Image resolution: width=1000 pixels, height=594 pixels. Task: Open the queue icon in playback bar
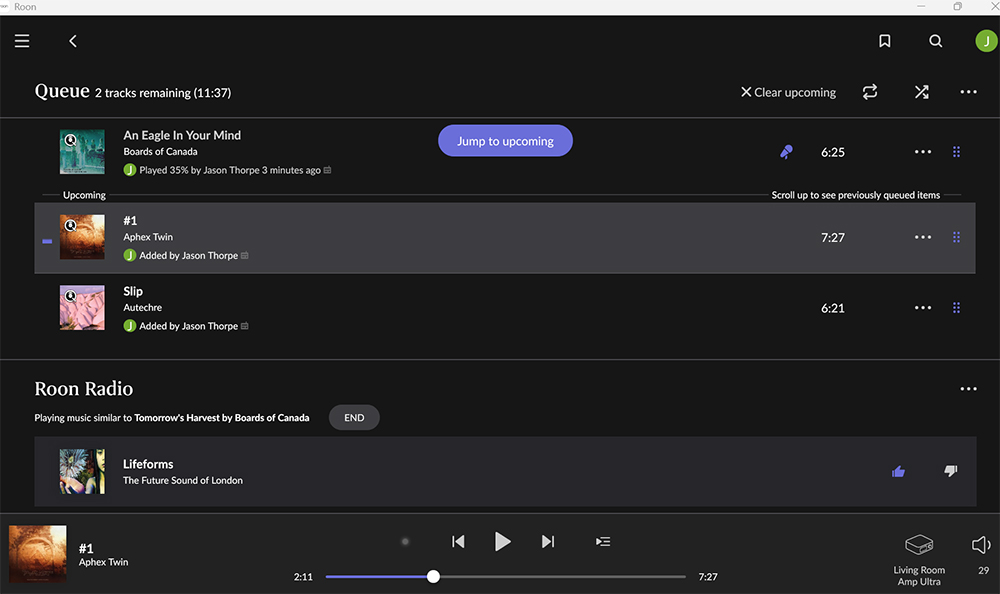(x=603, y=542)
